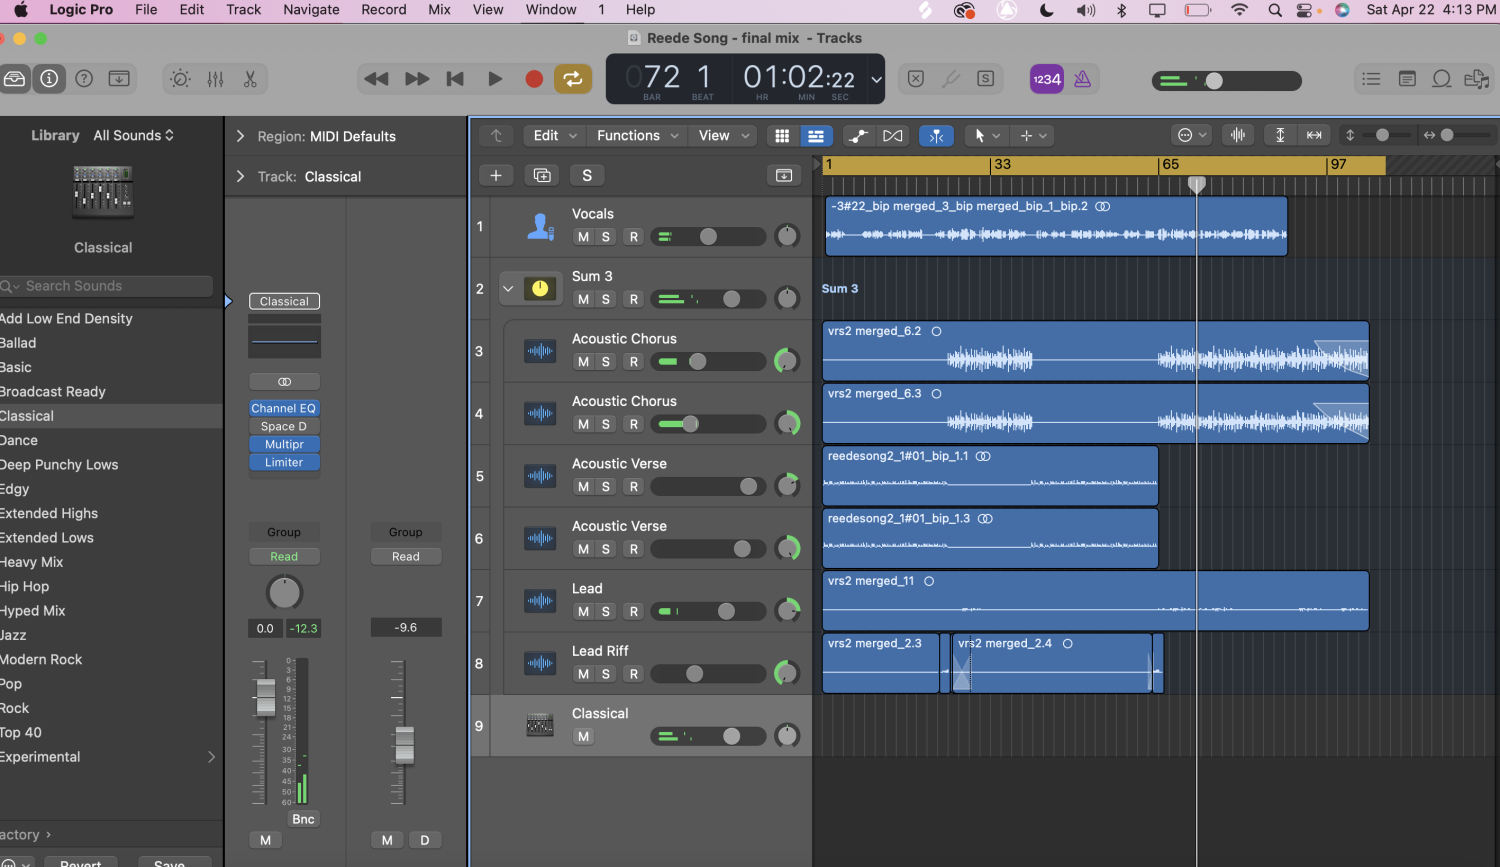Adjust the Vocals track volume slider
Viewport: 1500px width, 867px height.
coord(708,237)
